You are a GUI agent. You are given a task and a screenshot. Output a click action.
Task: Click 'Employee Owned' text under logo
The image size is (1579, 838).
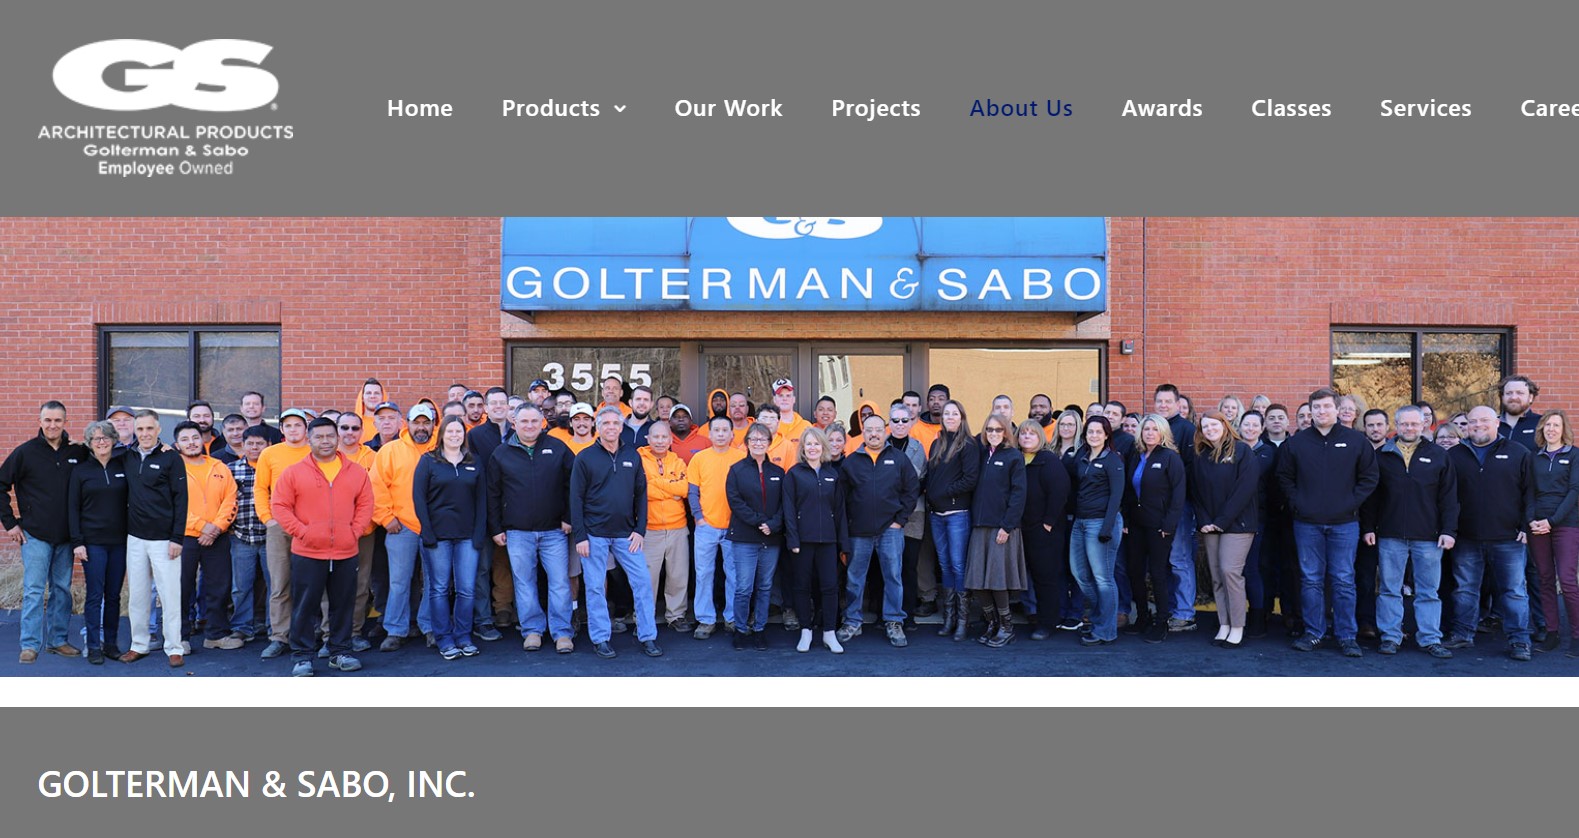(165, 168)
